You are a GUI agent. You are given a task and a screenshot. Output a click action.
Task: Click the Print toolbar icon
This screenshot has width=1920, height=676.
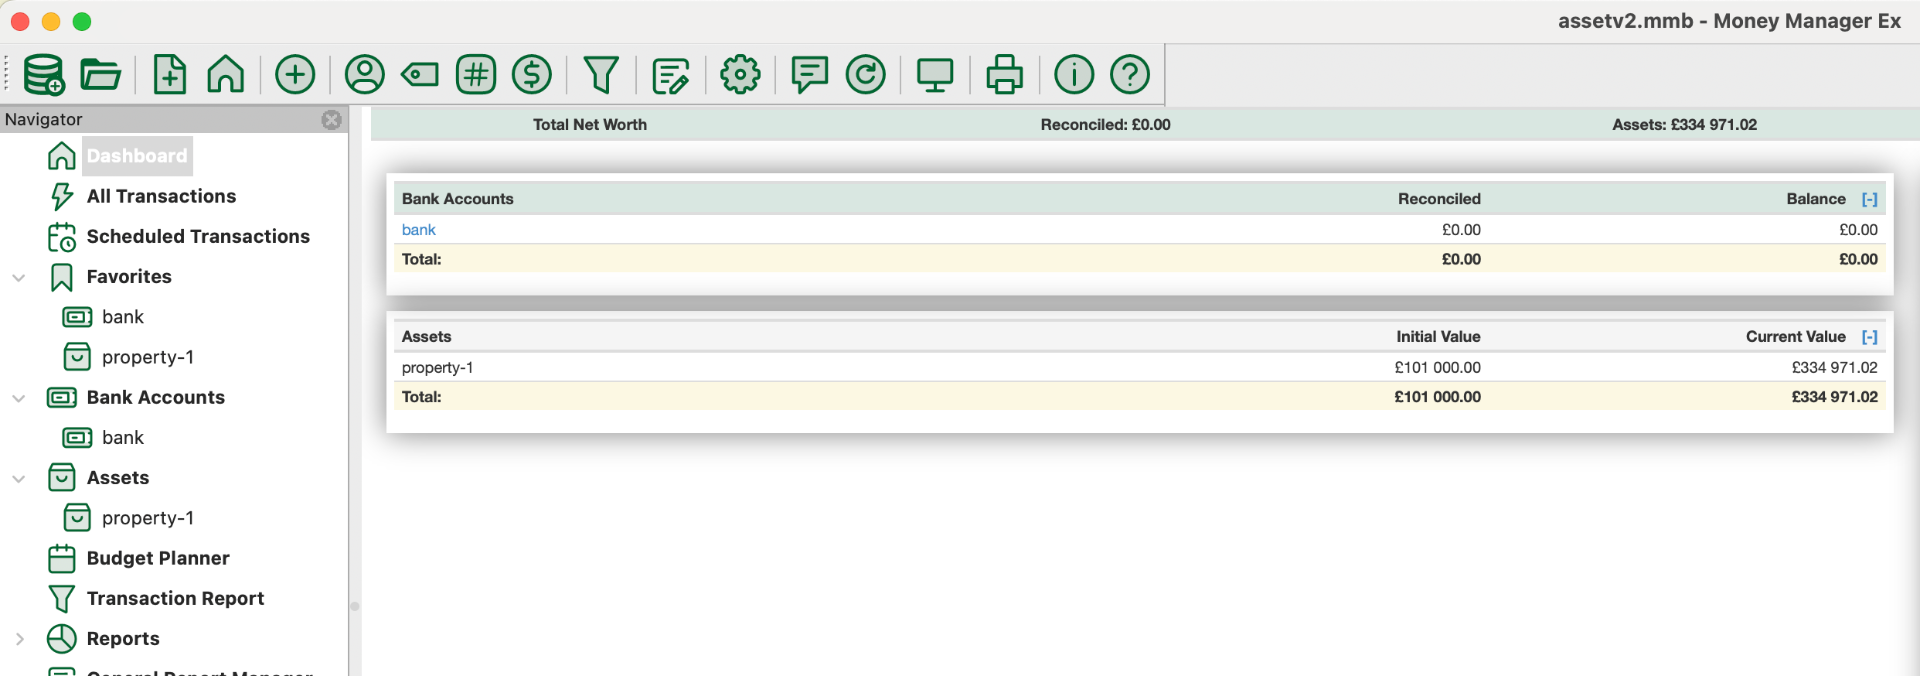point(1004,74)
